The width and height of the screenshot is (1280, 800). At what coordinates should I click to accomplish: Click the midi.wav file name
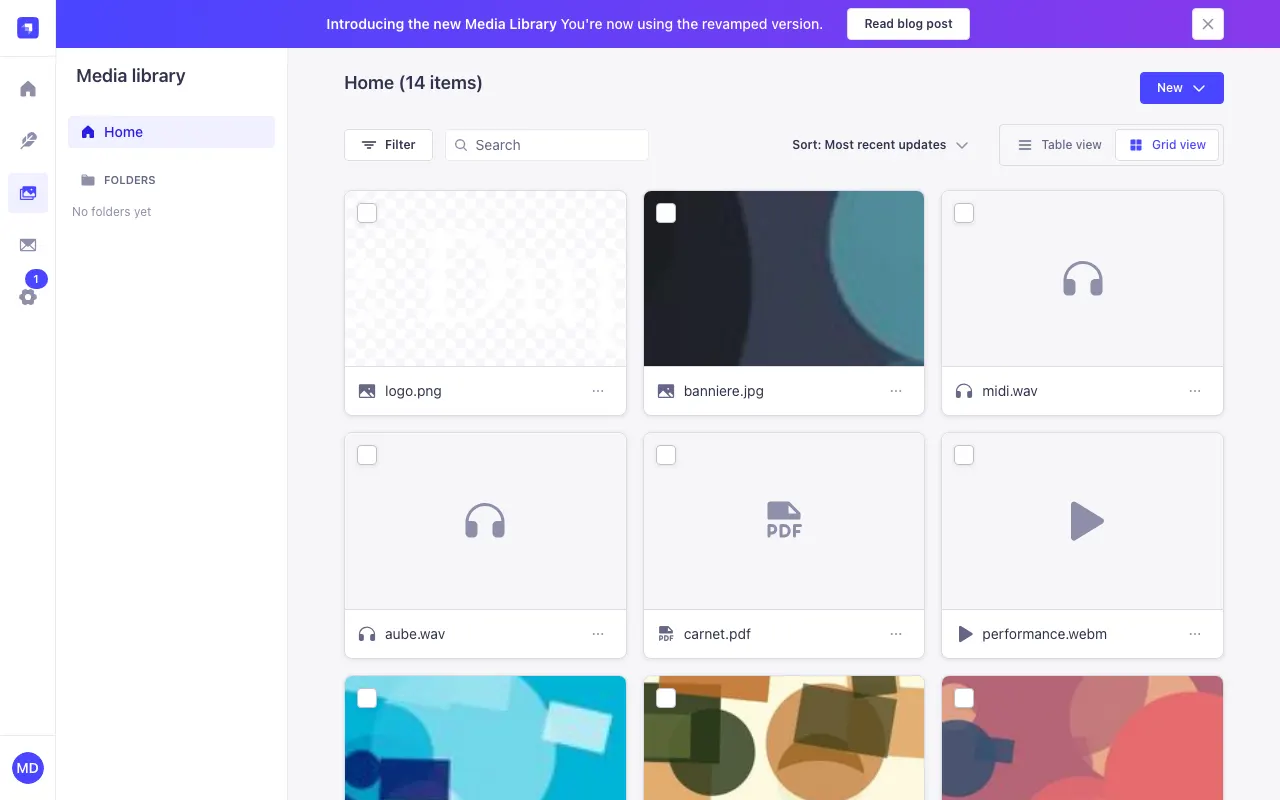[1010, 391]
